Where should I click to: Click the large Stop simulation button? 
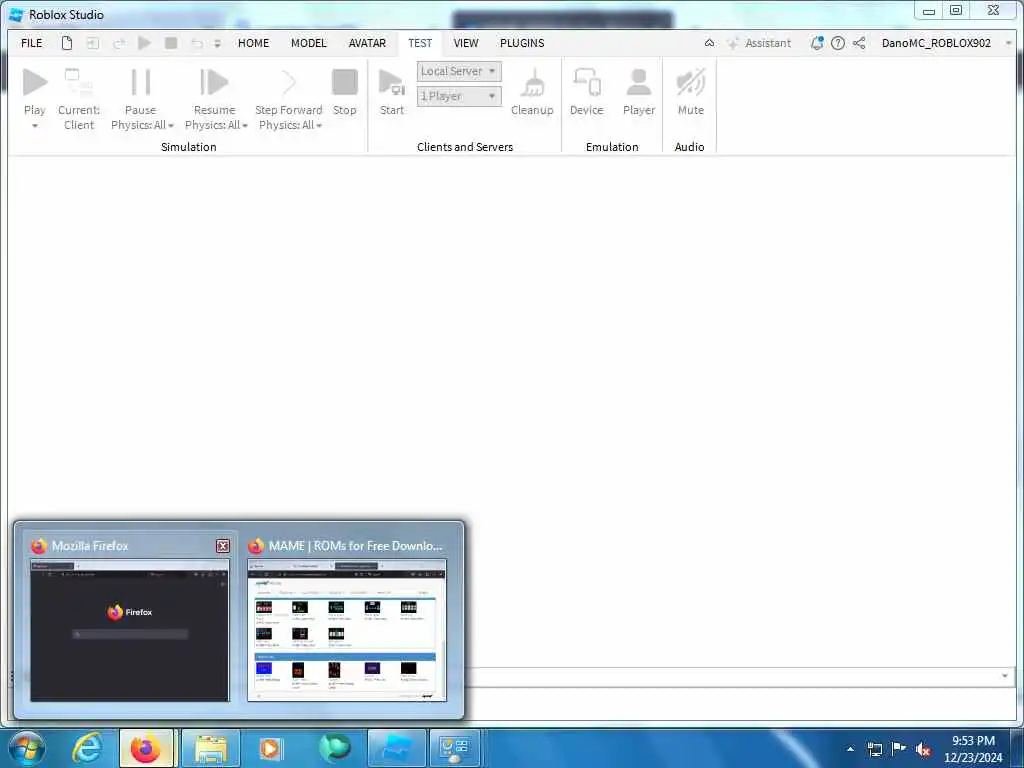pyautogui.click(x=345, y=82)
